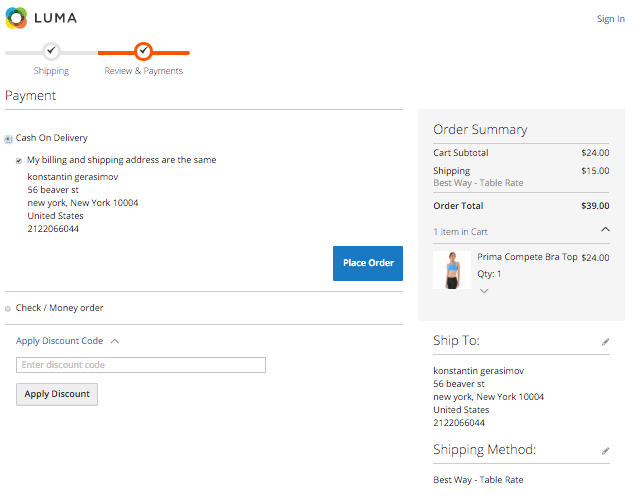Edit the Ship To address pencil icon
Image resolution: width=638 pixels, height=503 pixels.
605,342
